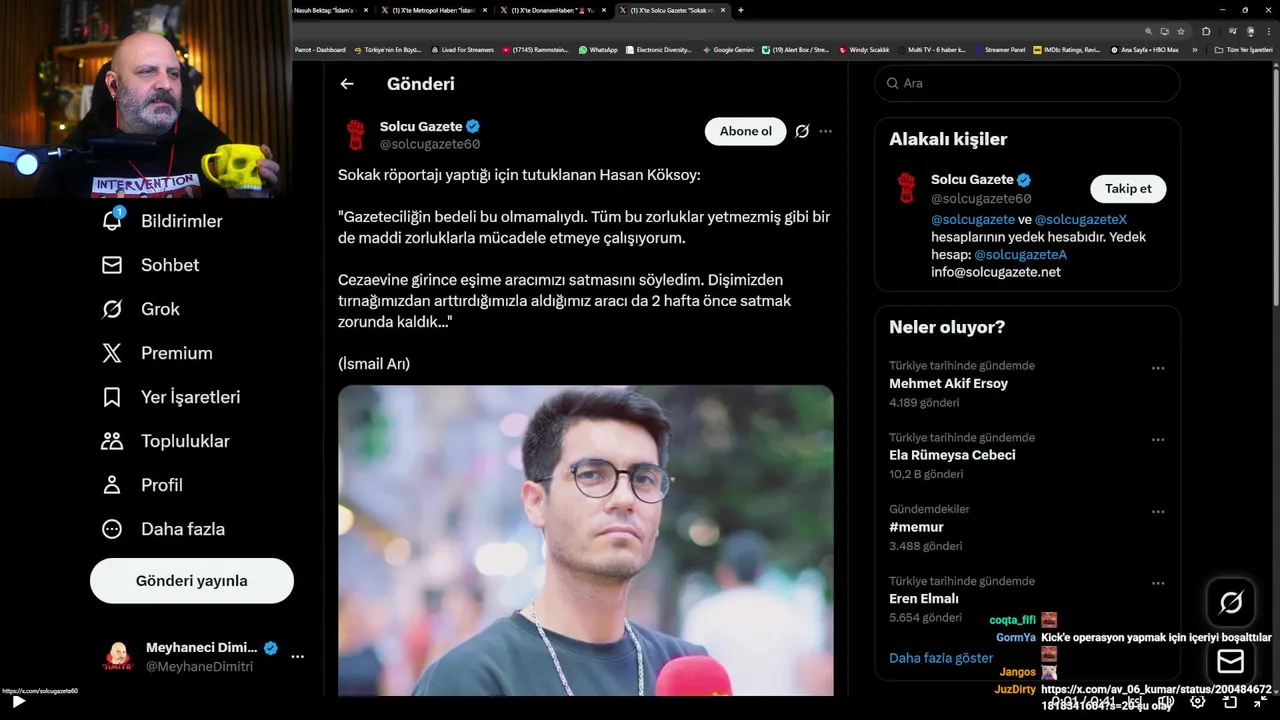The height and width of the screenshot is (720, 1280).
Task: Open Eren Elmalı trend
Action: coord(924,599)
